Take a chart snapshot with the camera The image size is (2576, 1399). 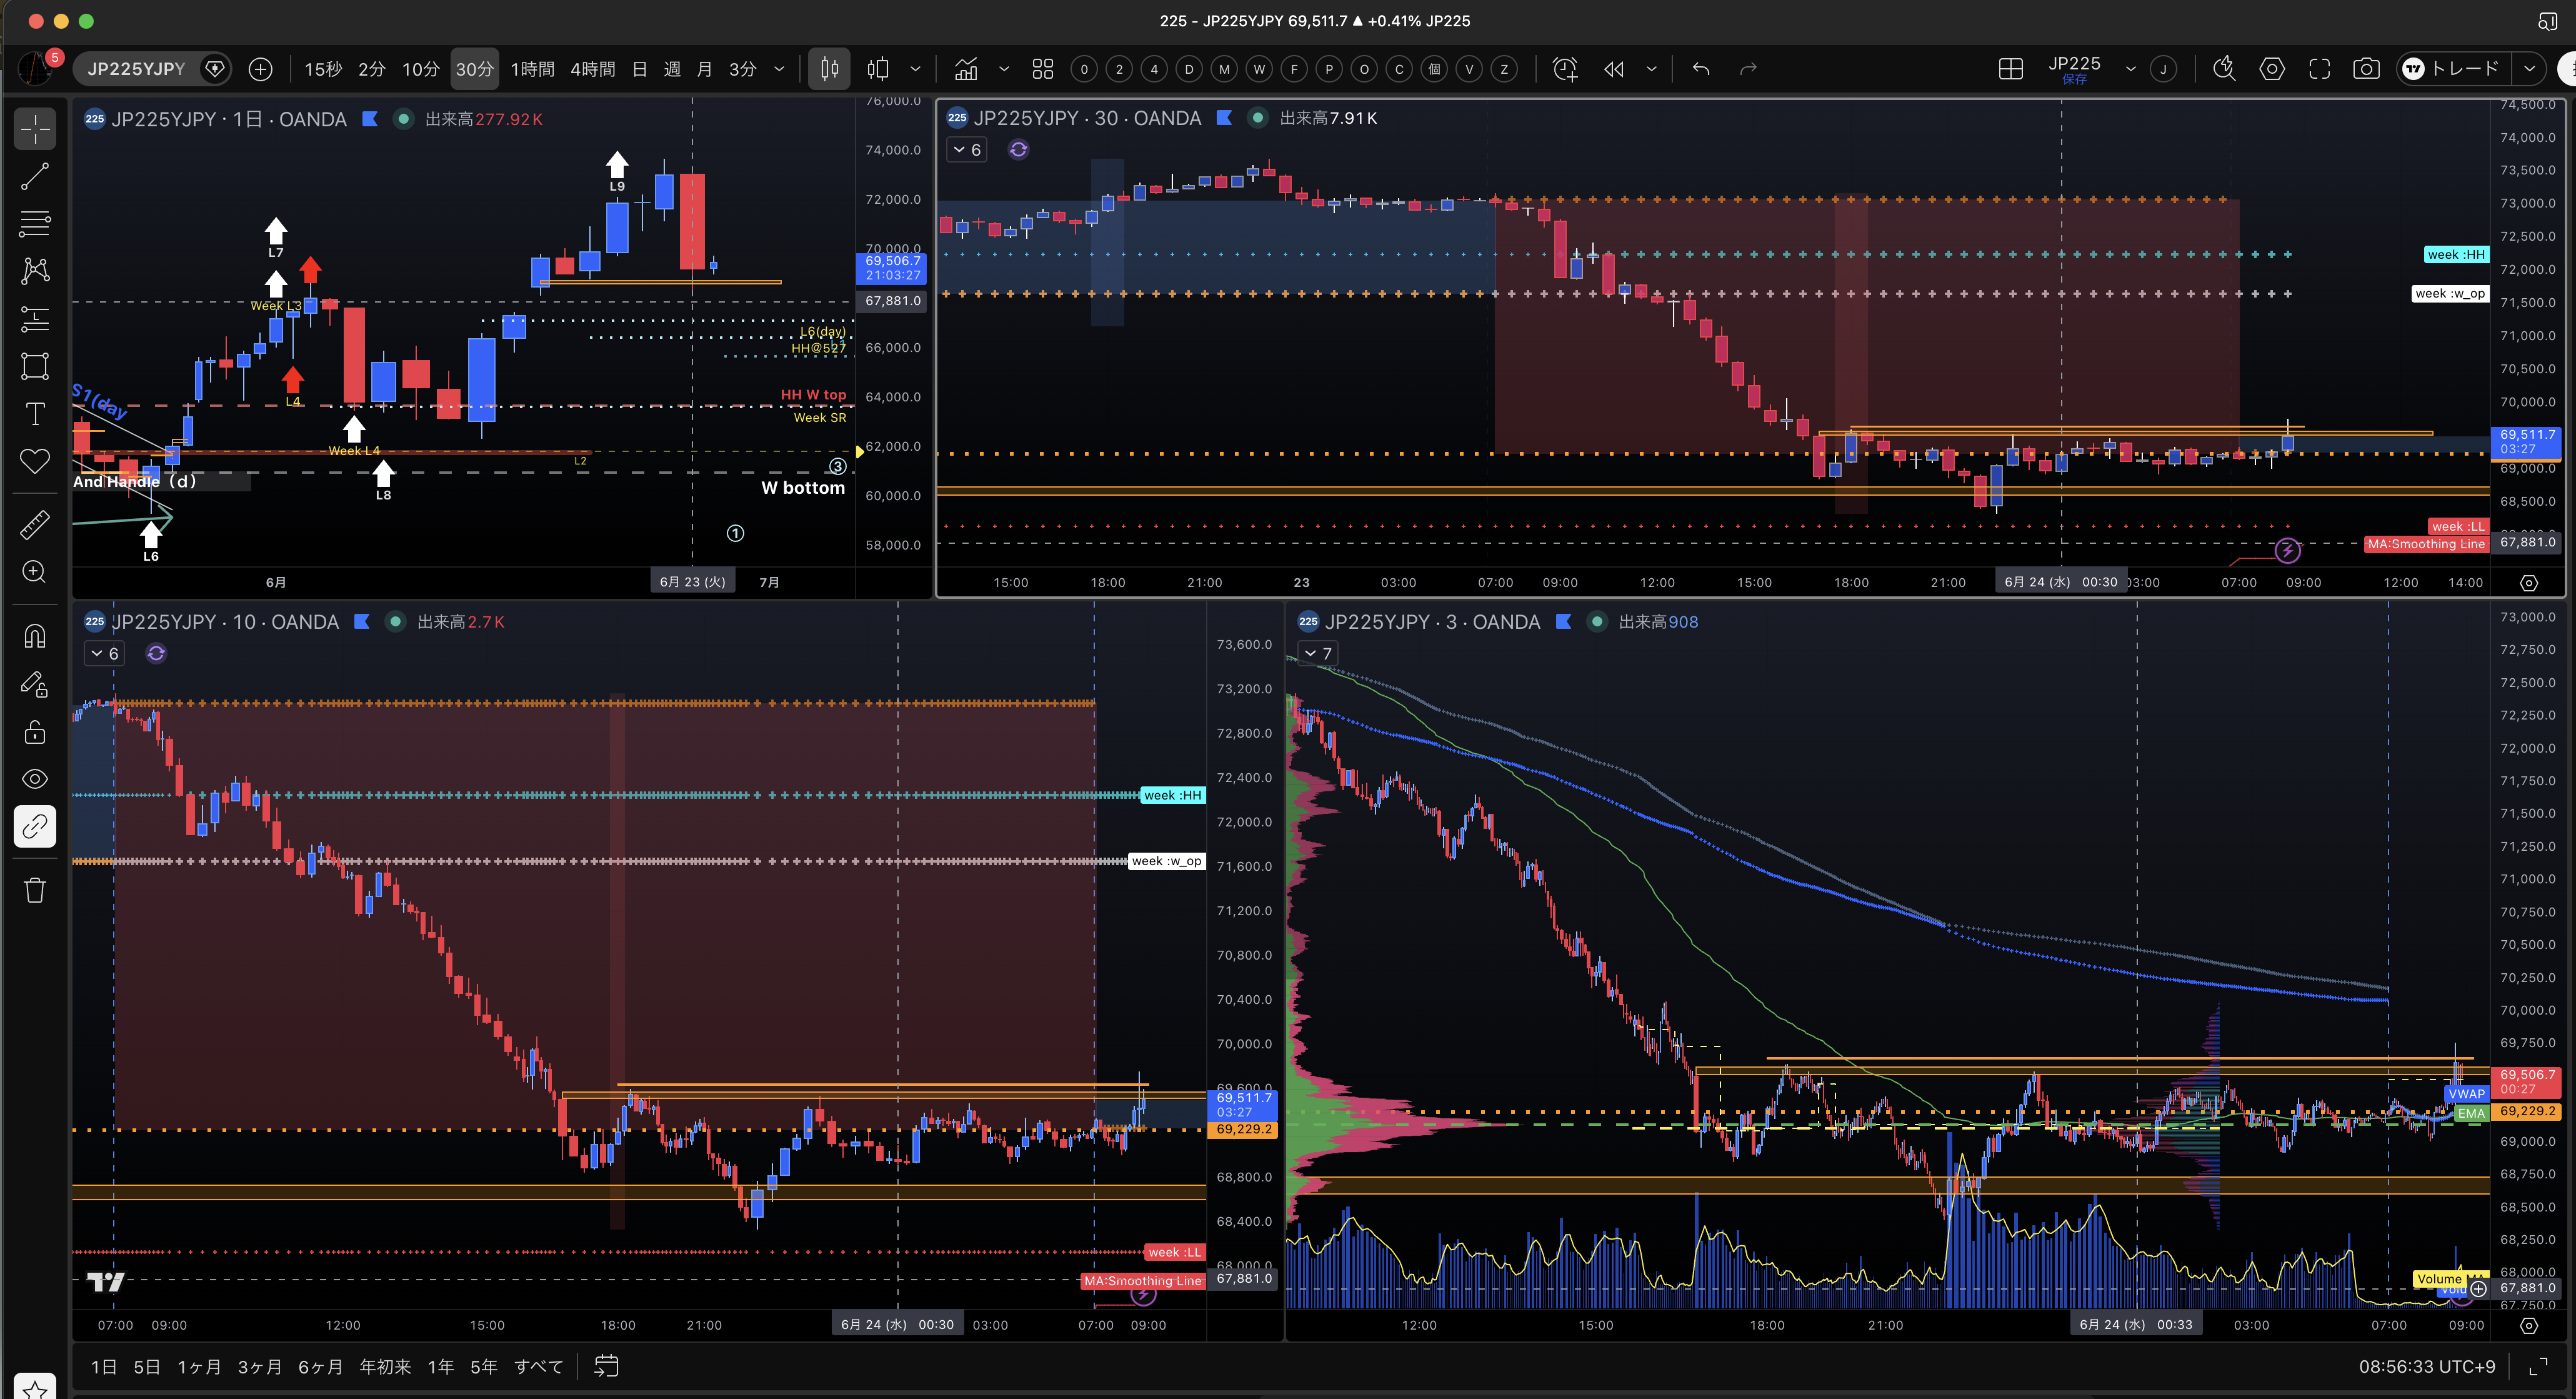2366,69
